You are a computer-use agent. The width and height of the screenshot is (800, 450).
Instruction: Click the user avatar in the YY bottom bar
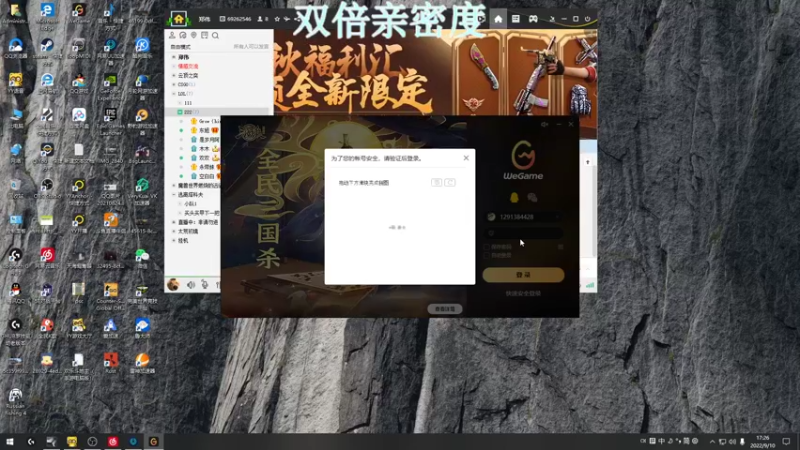[173, 284]
